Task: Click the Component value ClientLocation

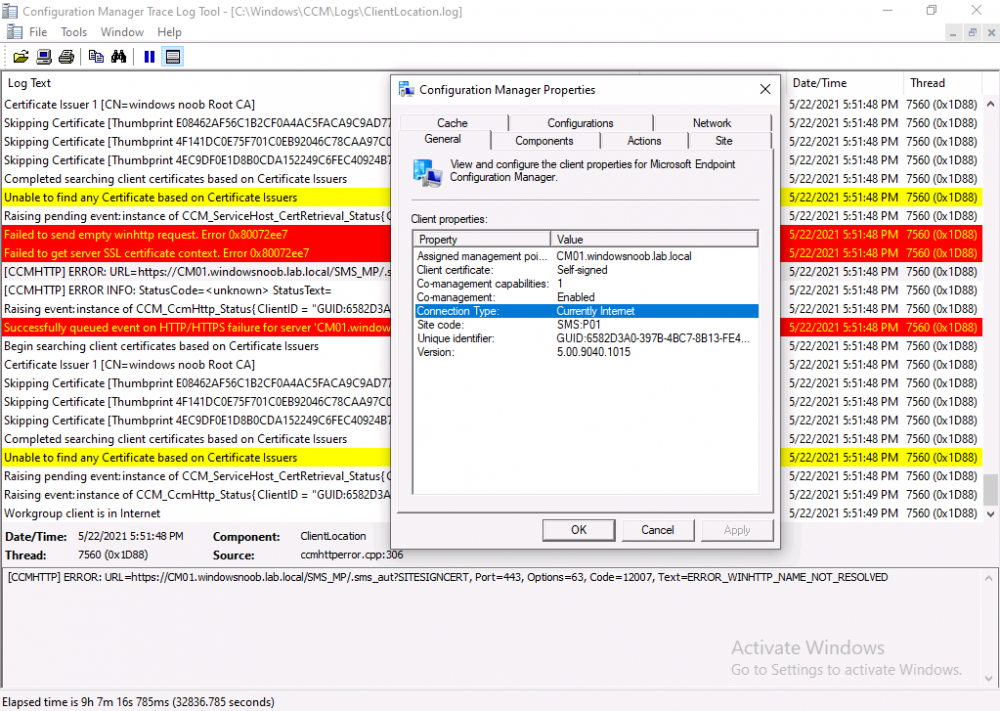Action: point(333,536)
